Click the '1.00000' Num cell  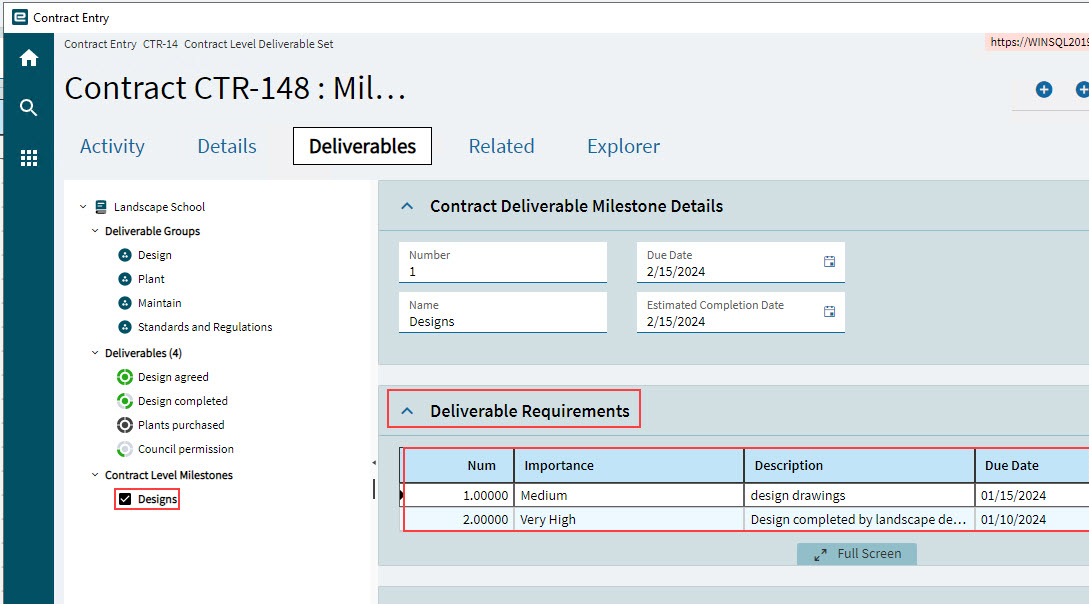pyautogui.click(x=459, y=496)
